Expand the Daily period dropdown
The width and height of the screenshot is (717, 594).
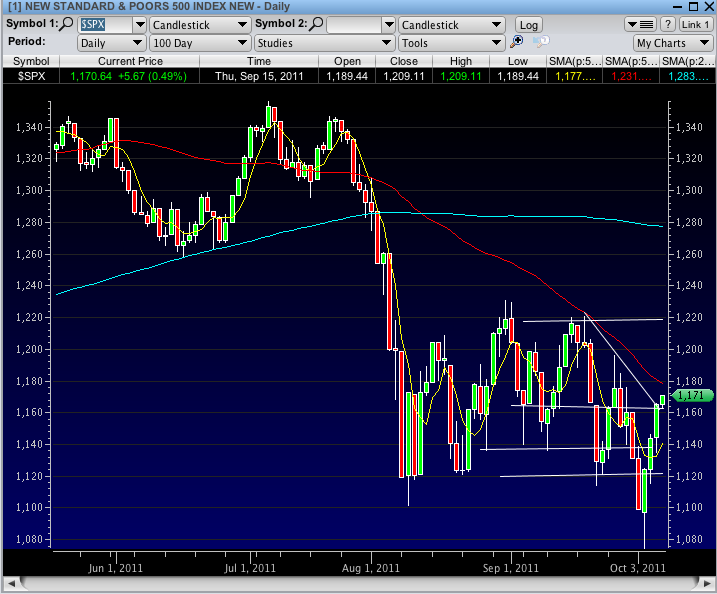click(x=111, y=43)
